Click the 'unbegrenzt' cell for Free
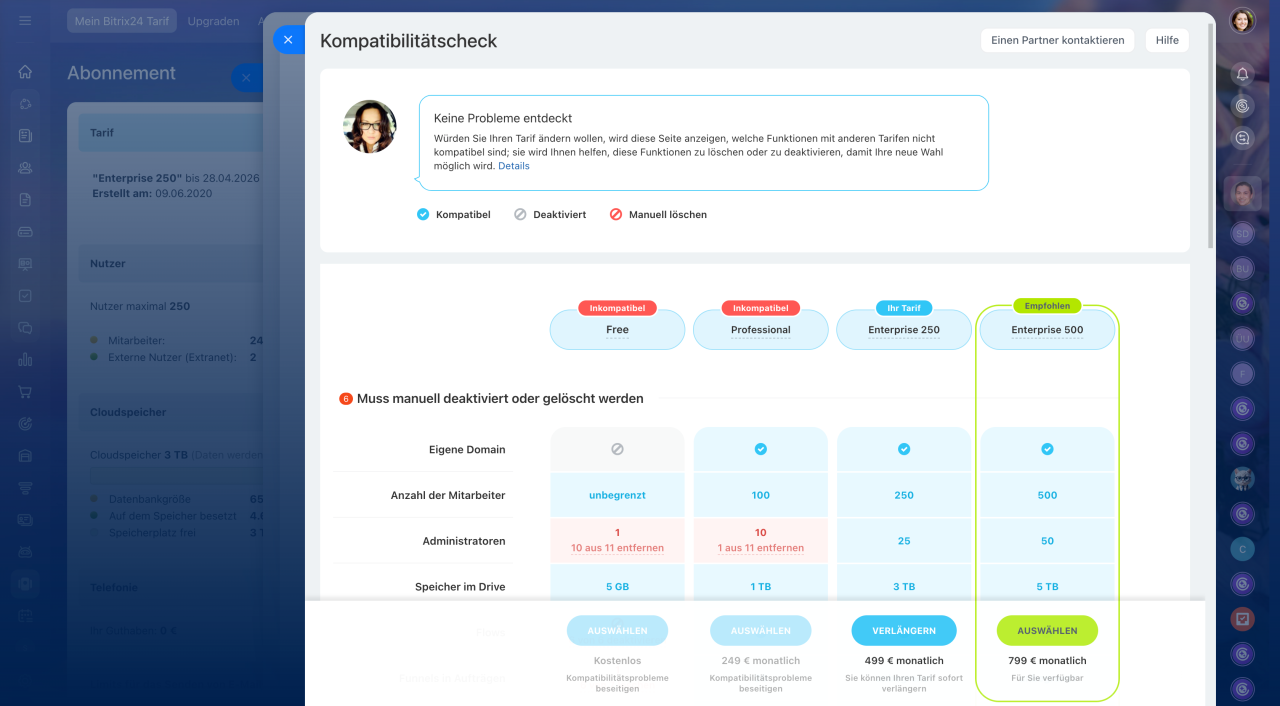1280x706 pixels. click(x=617, y=495)
